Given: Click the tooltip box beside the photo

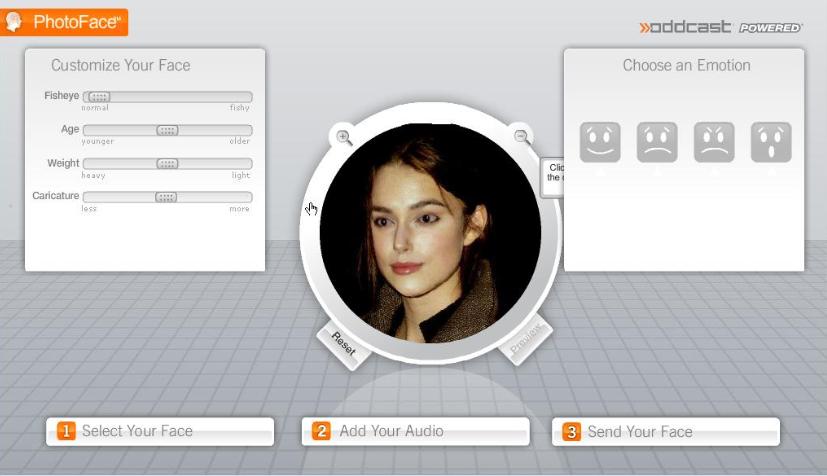Looking at the screenshot, I should (552, 178).
